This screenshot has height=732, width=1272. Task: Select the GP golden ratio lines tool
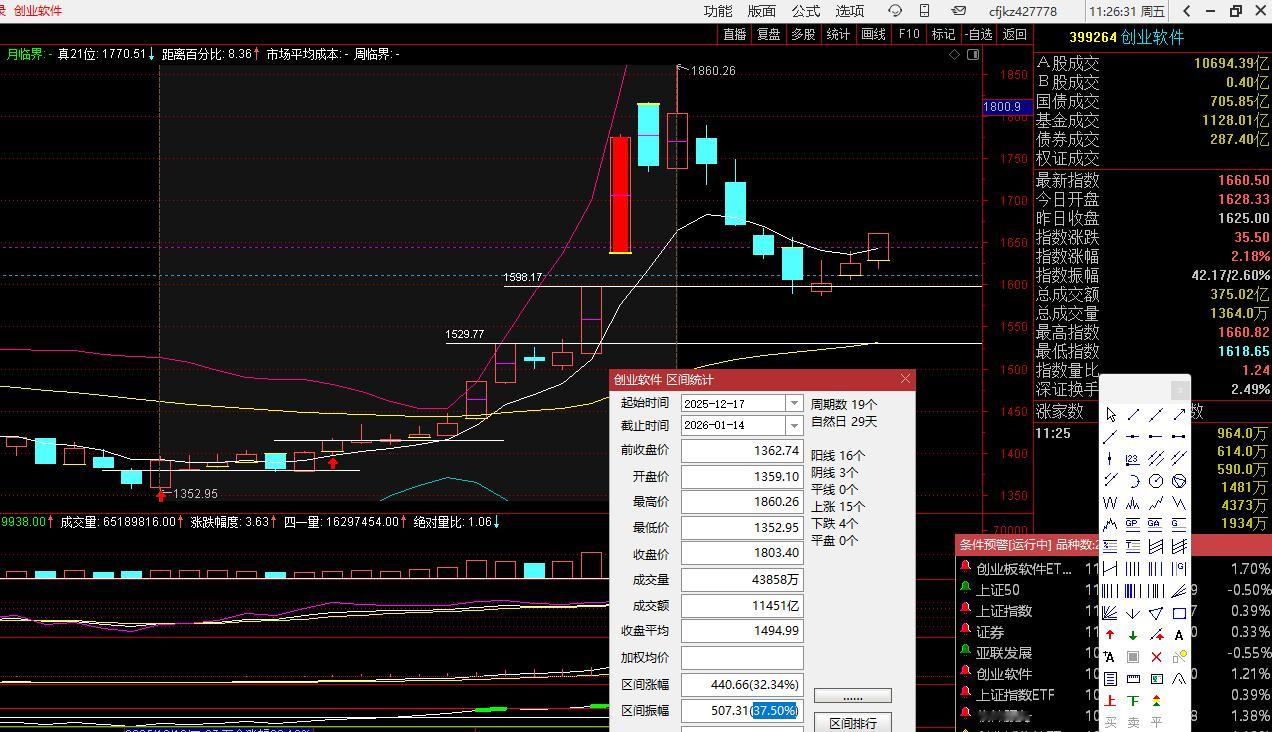pos(1133,524)
